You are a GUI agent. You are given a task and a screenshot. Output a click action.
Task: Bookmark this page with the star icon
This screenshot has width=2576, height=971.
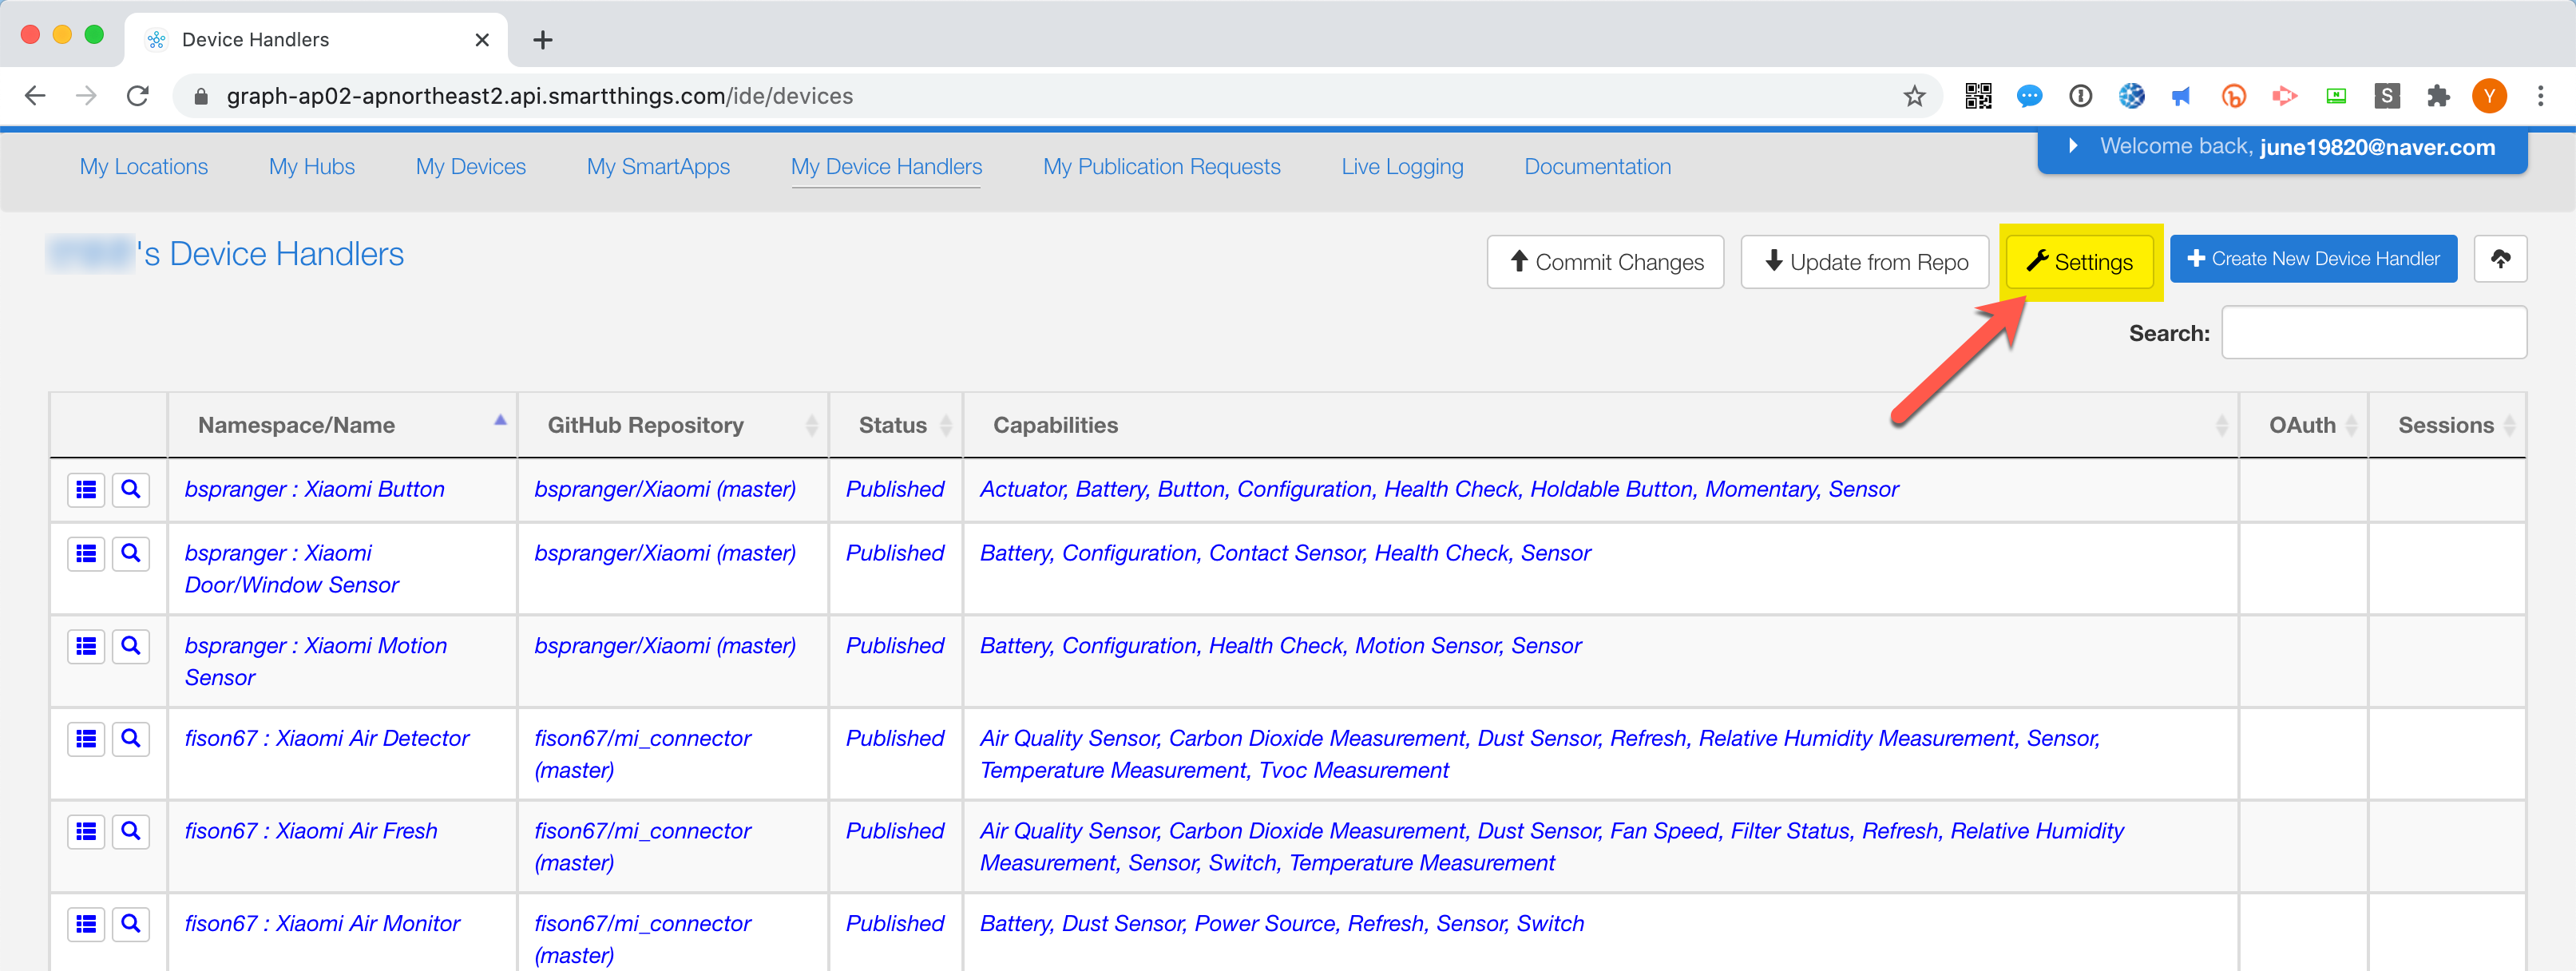[1914, 96]
